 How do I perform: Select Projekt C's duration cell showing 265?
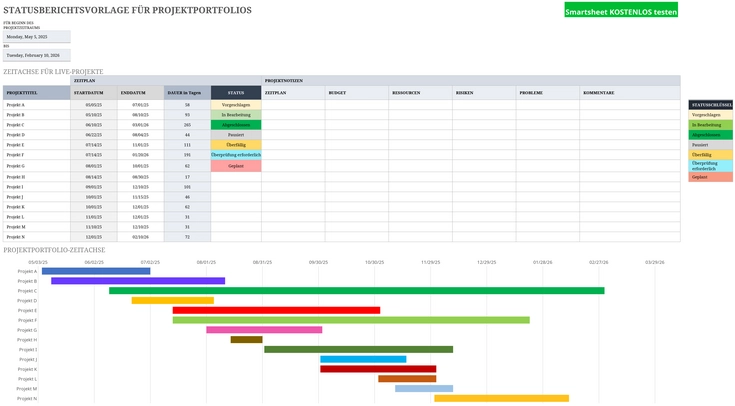coord(188,125)
